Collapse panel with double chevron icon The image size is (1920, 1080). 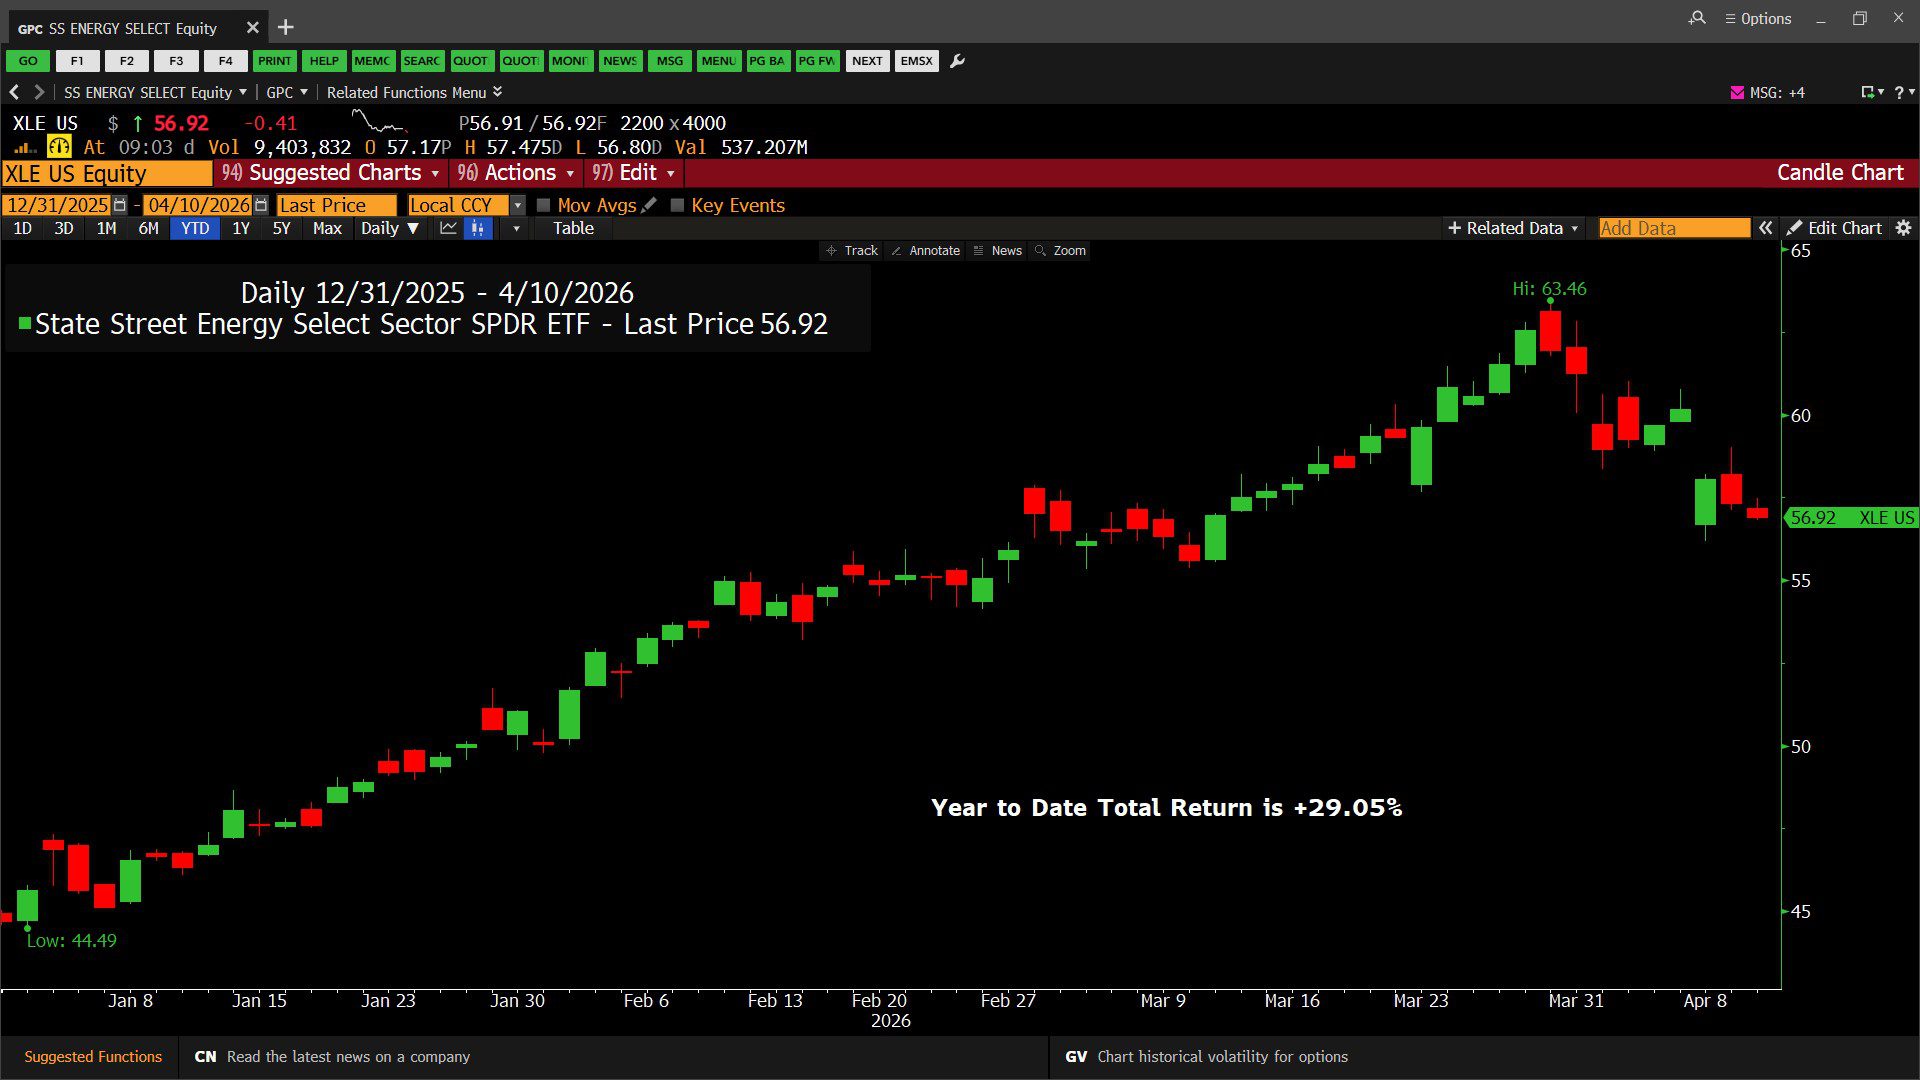pyautogui.click(x=1766, y=228)
